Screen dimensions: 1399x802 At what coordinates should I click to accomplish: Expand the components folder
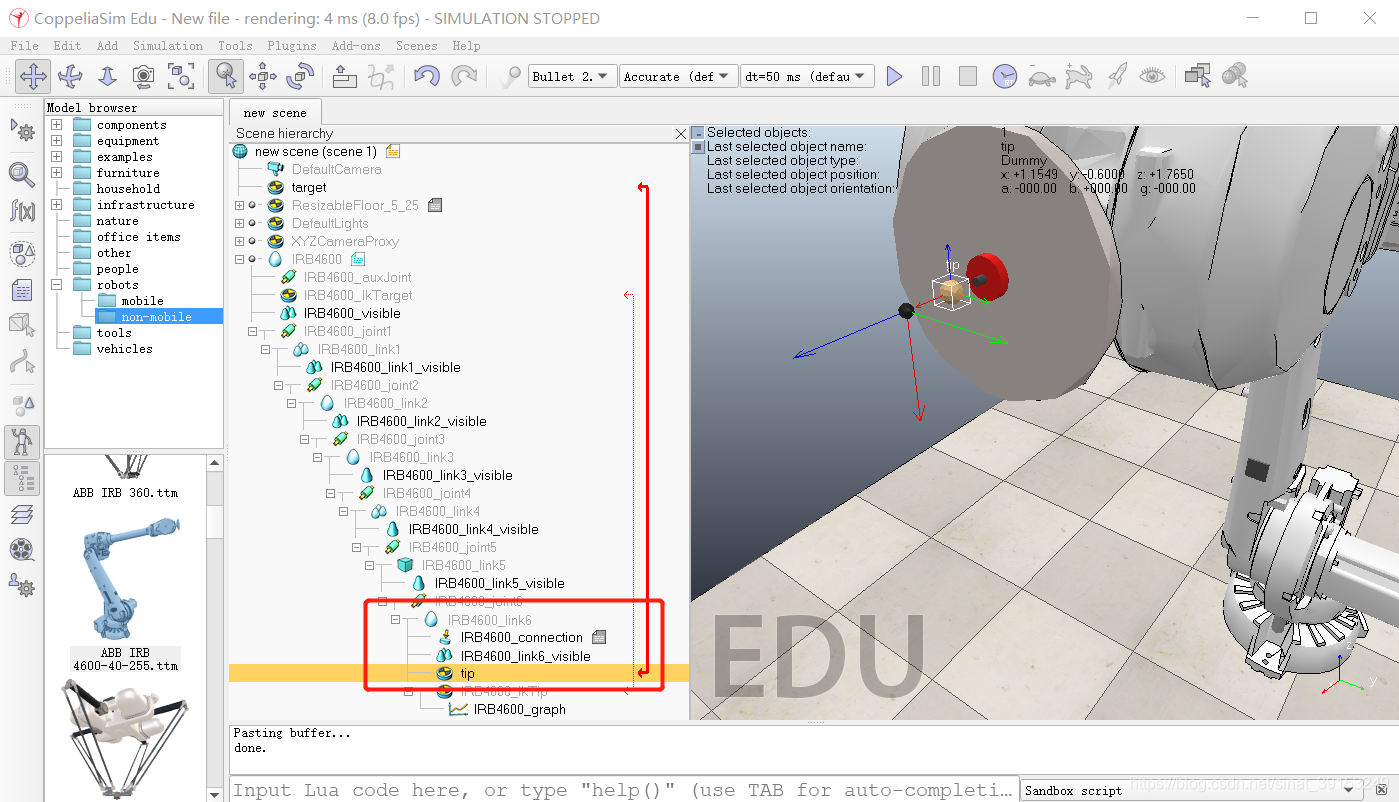coord(57,125)
